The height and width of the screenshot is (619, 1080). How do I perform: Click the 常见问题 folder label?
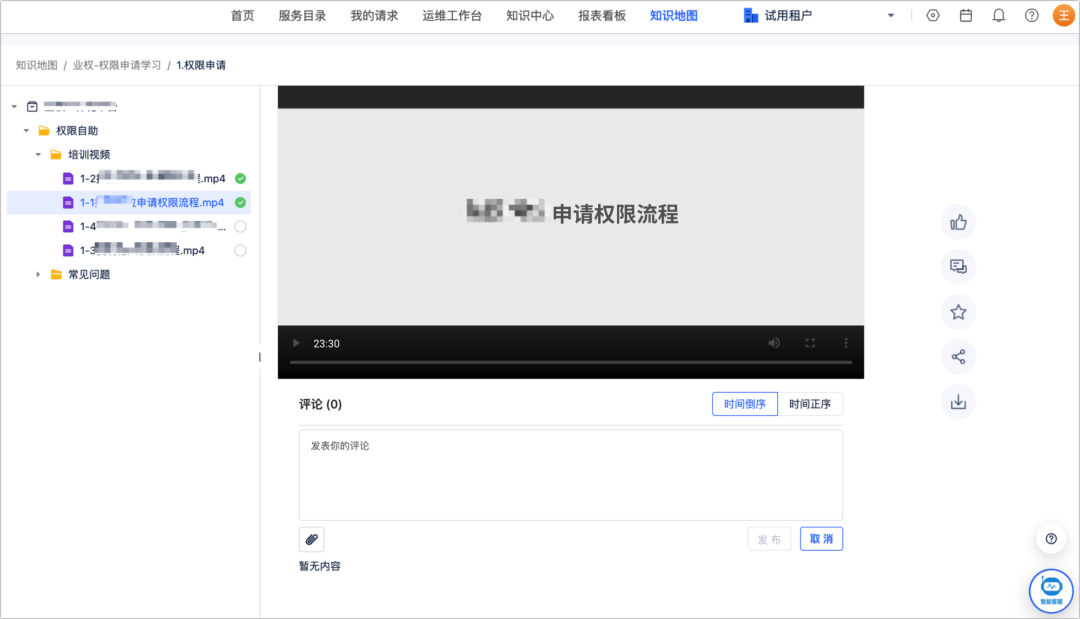click(x=89, y=275)
